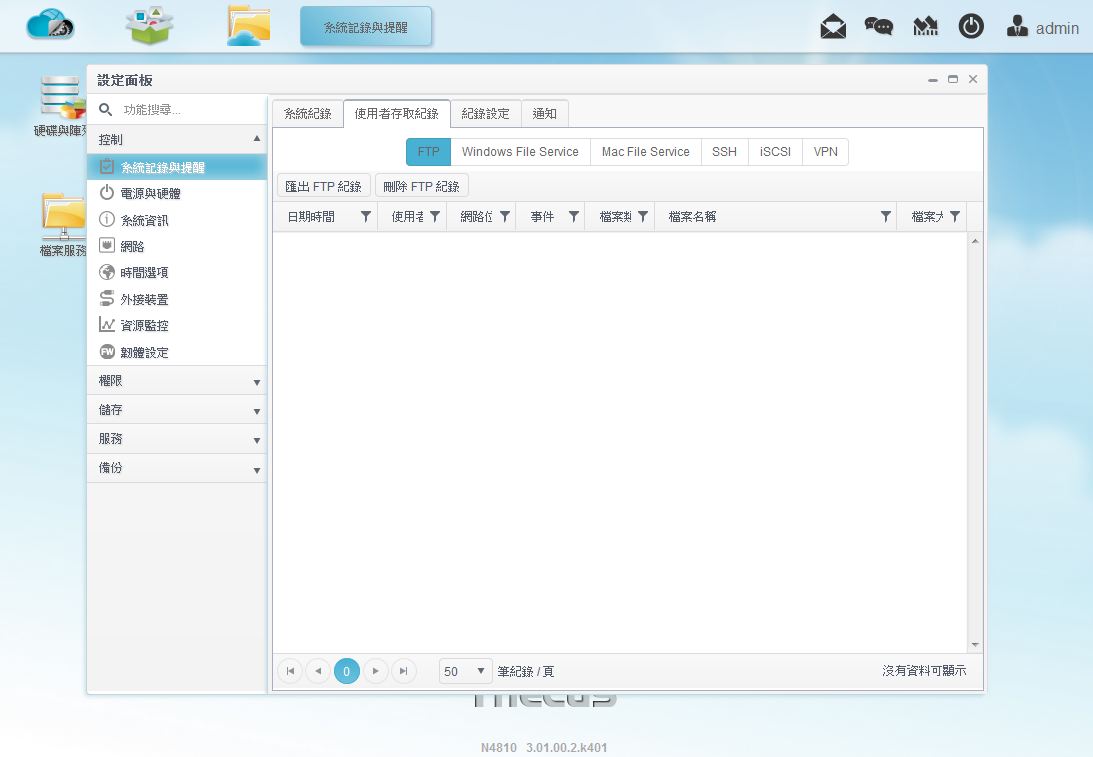Click the current page number 0

pyautogui.click(x=346, y=671)
